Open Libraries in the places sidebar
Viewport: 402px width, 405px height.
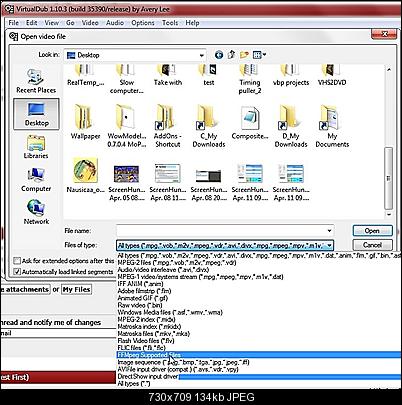coord(36,147)
